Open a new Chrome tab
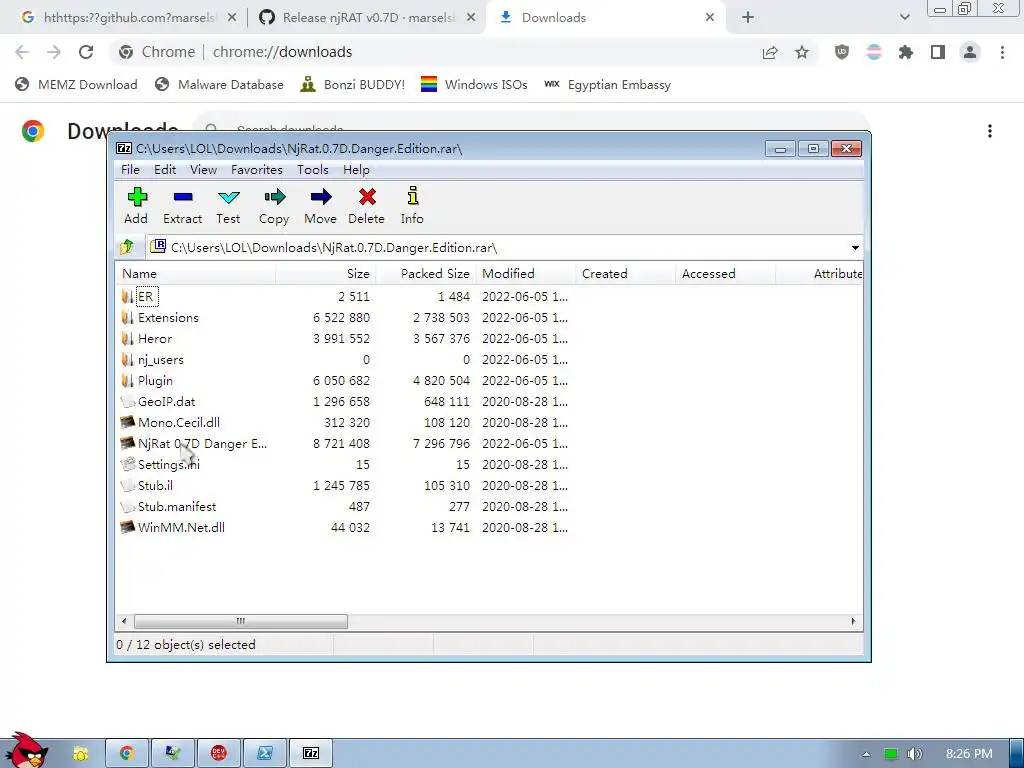The image size is (1024, 768). (x=748, y=18)
